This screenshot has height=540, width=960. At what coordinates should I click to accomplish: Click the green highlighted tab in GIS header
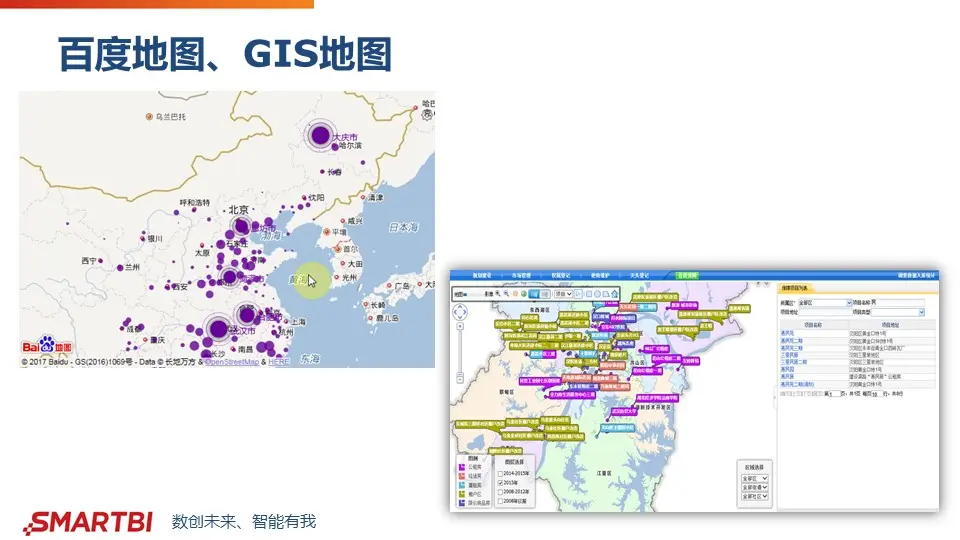687,276
